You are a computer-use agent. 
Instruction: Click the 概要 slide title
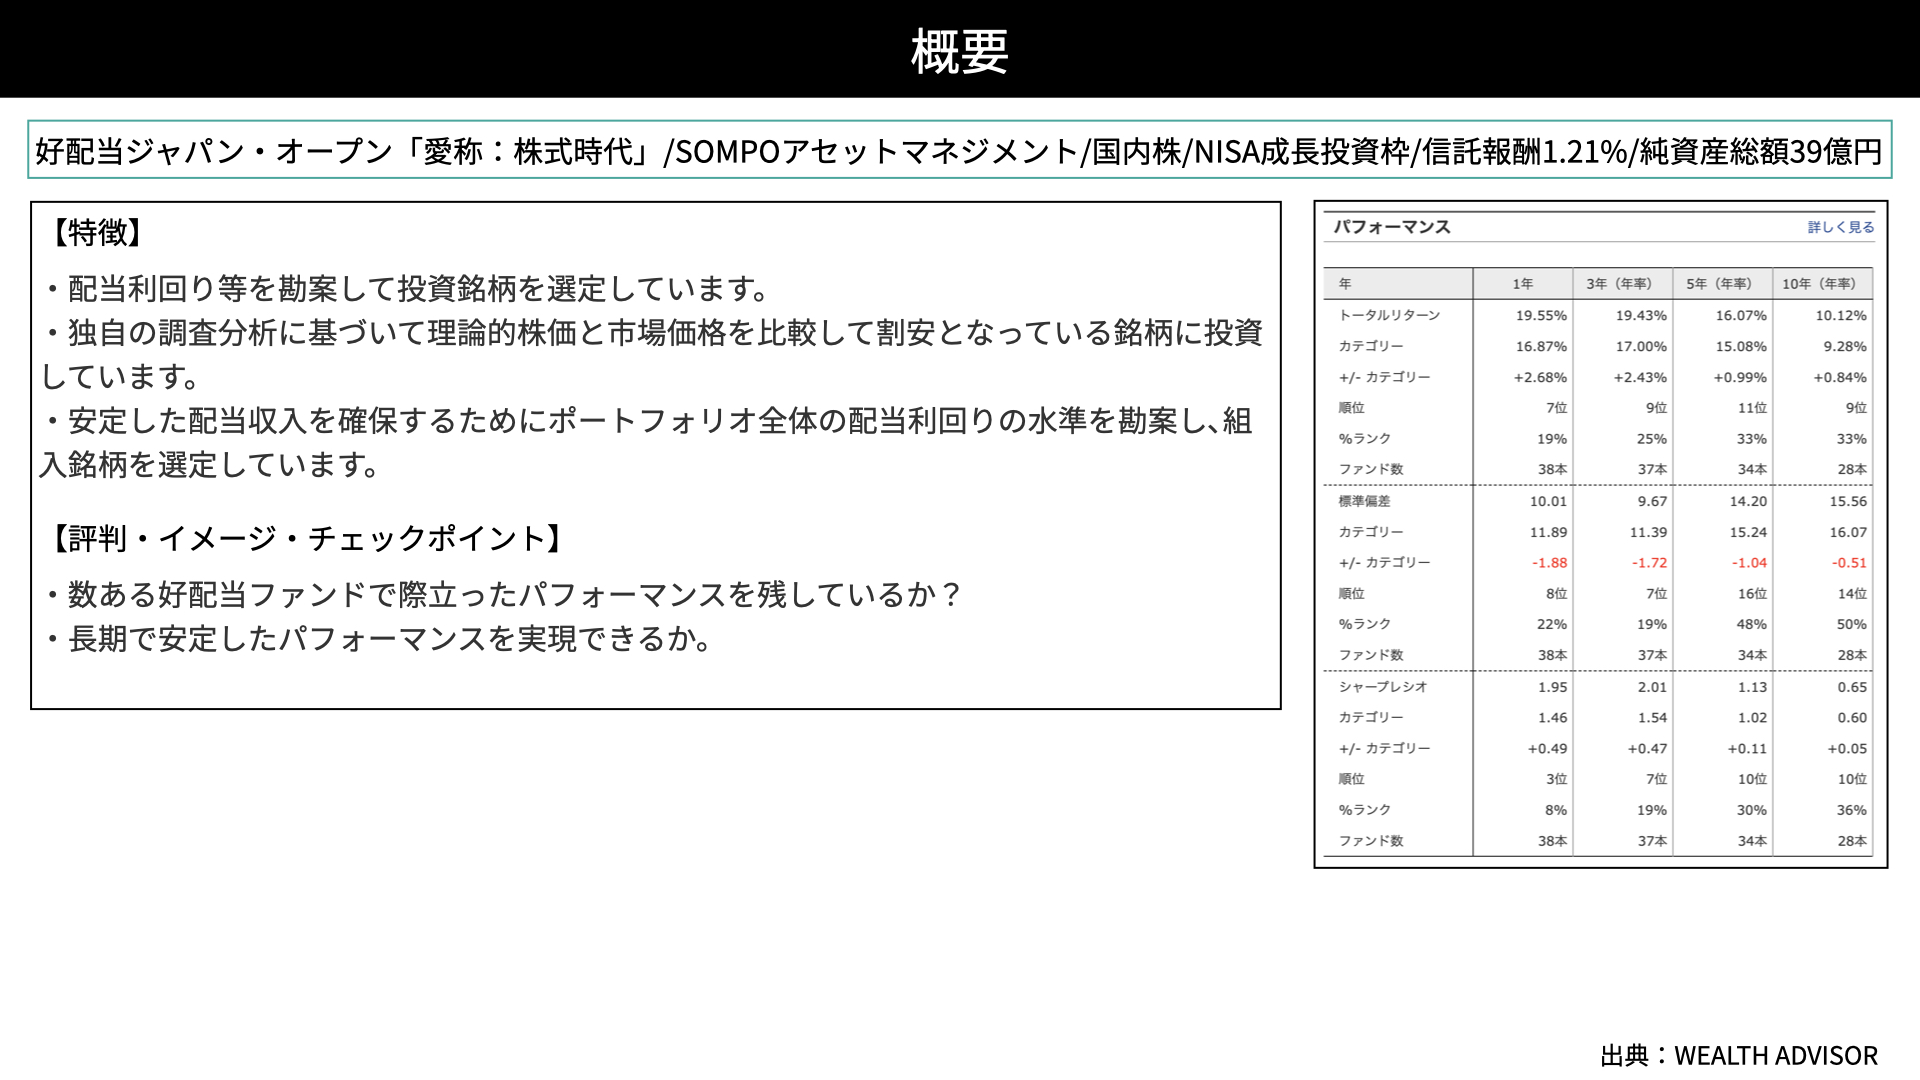960,50
